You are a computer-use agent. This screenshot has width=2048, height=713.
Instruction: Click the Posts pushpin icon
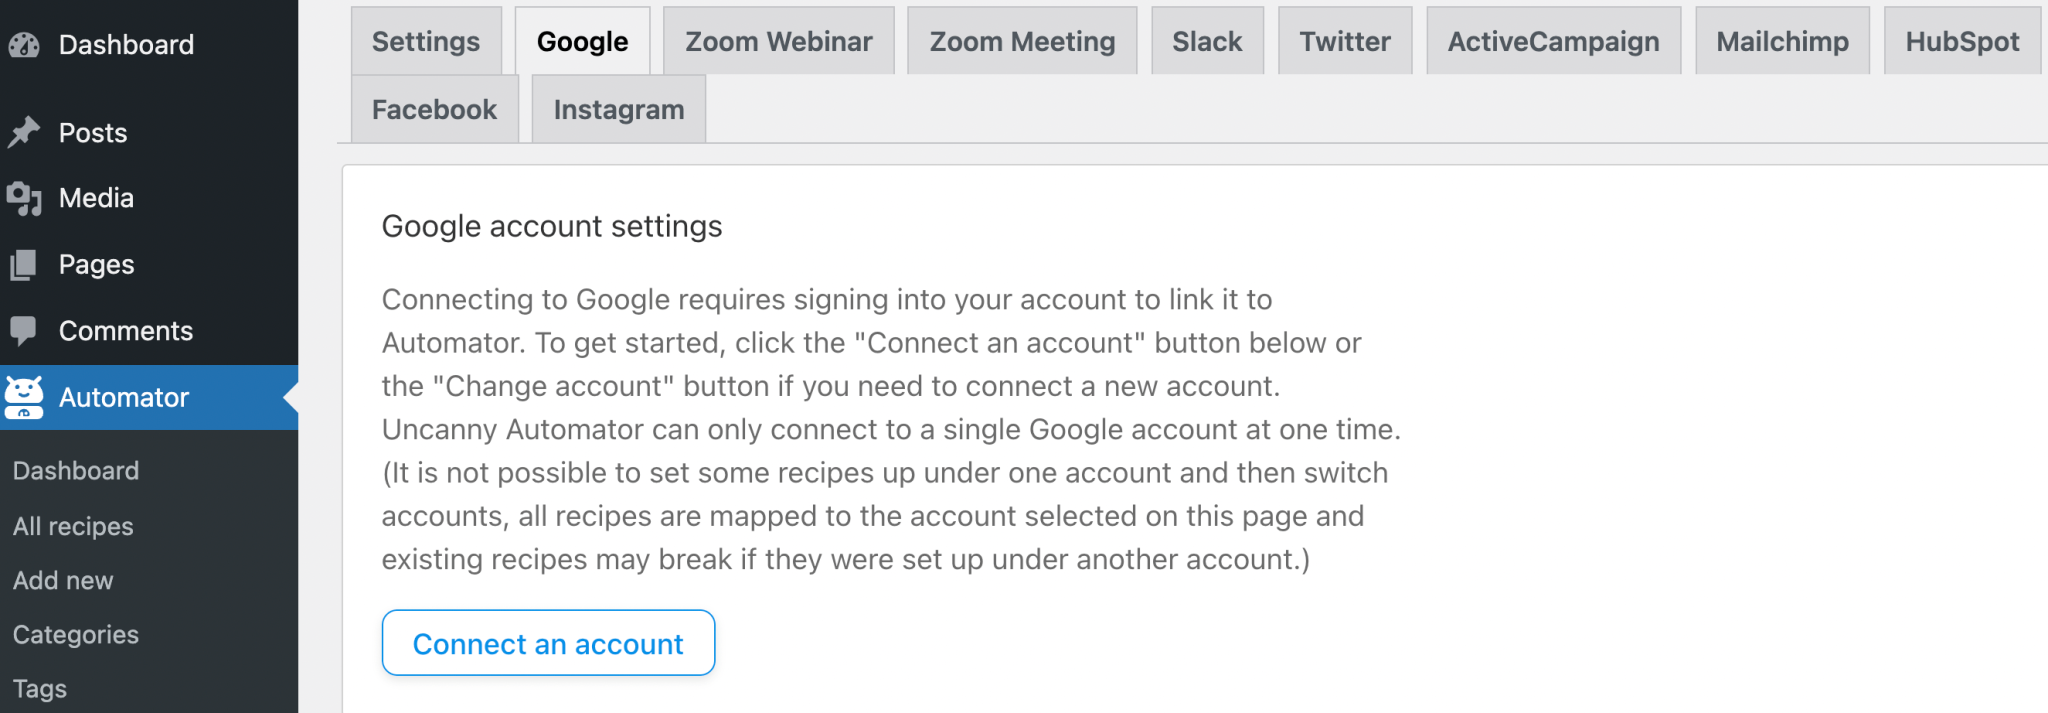(x=24, y=132)
